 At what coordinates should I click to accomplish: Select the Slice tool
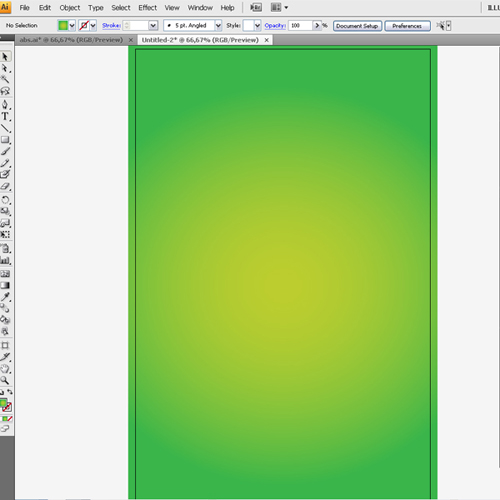pyautogui.click(x=5, y=357)
